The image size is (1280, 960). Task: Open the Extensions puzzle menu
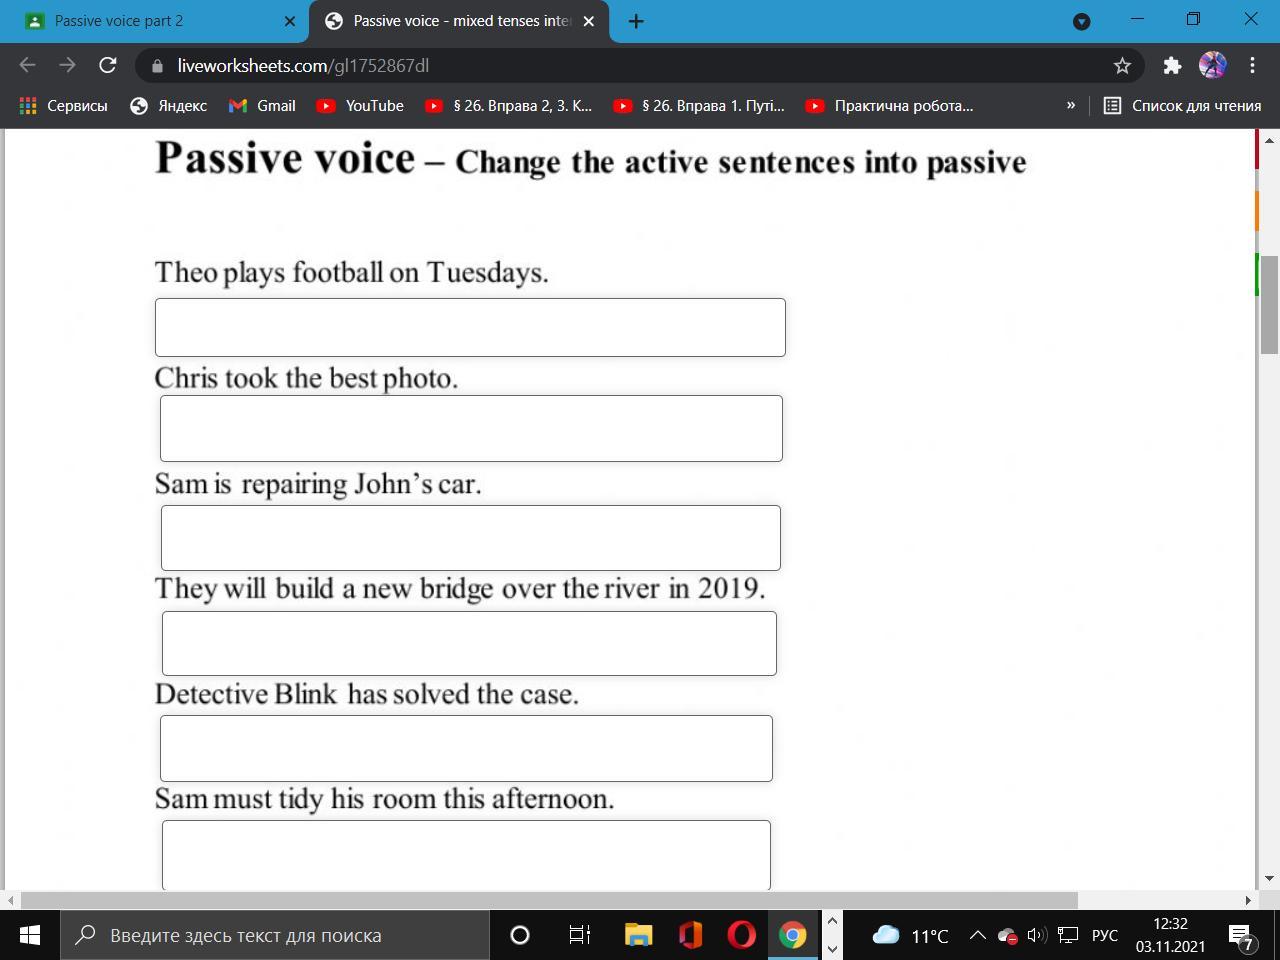1172,66
